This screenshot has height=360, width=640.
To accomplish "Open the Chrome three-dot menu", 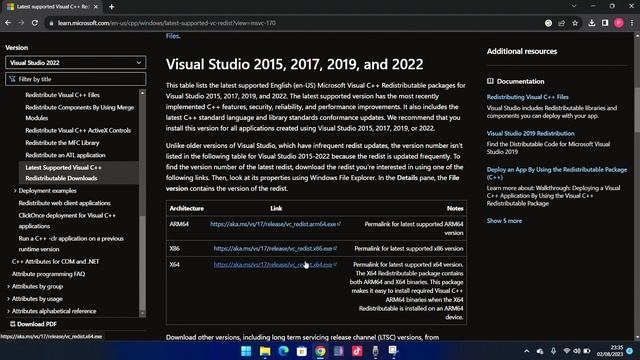I will click(632, 23).
